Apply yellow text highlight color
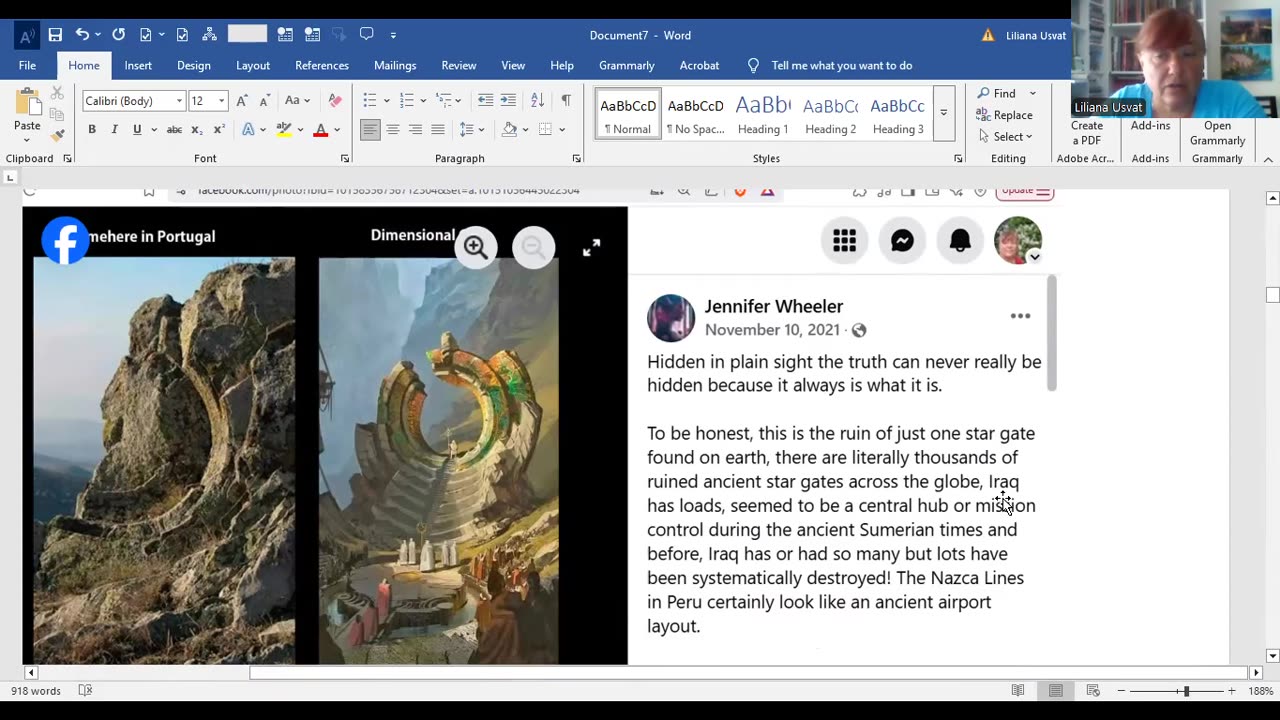1280x720 pixels. (284, 129)
